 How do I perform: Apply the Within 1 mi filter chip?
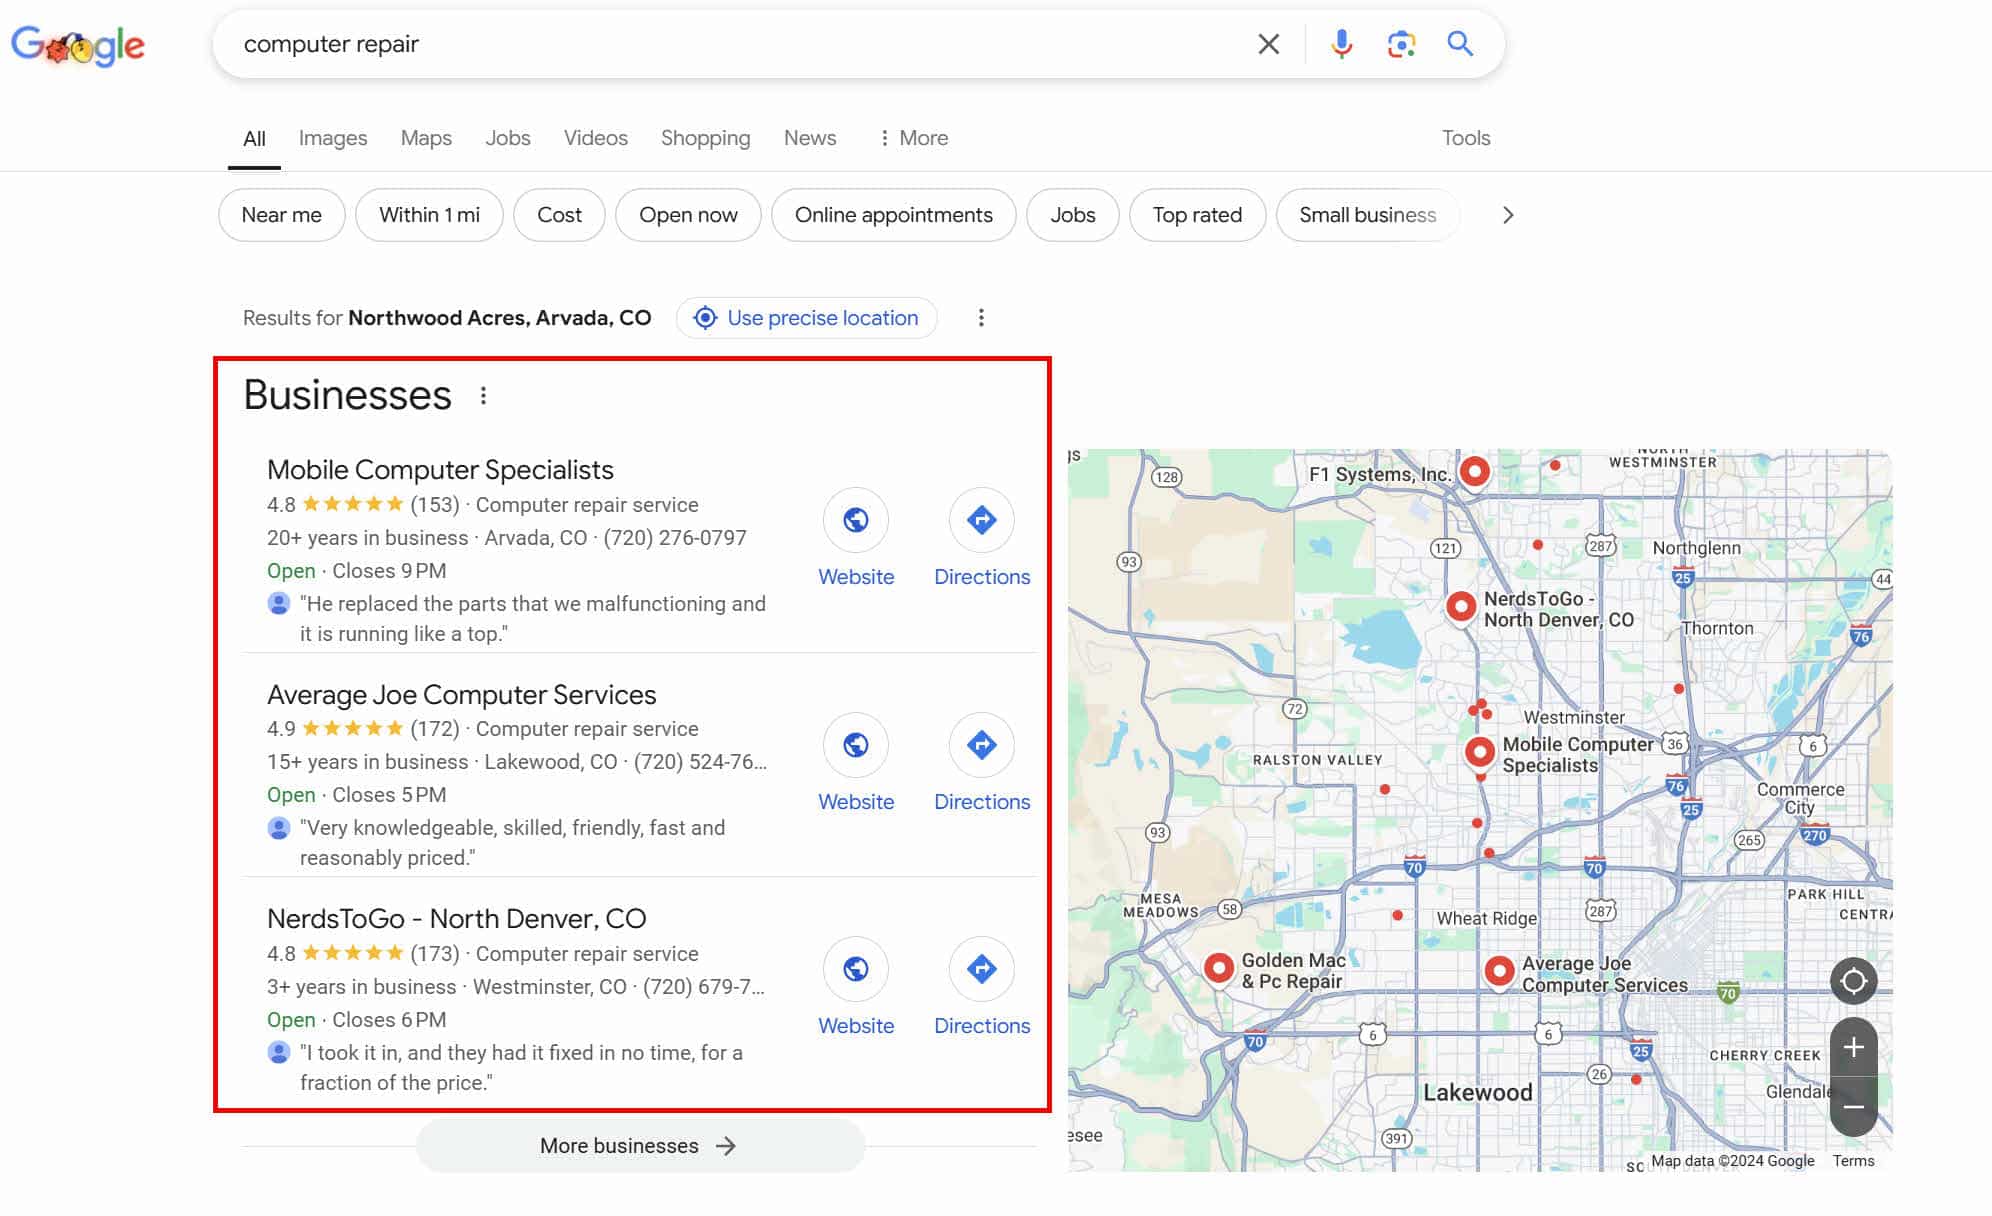[x=429, y=215]
